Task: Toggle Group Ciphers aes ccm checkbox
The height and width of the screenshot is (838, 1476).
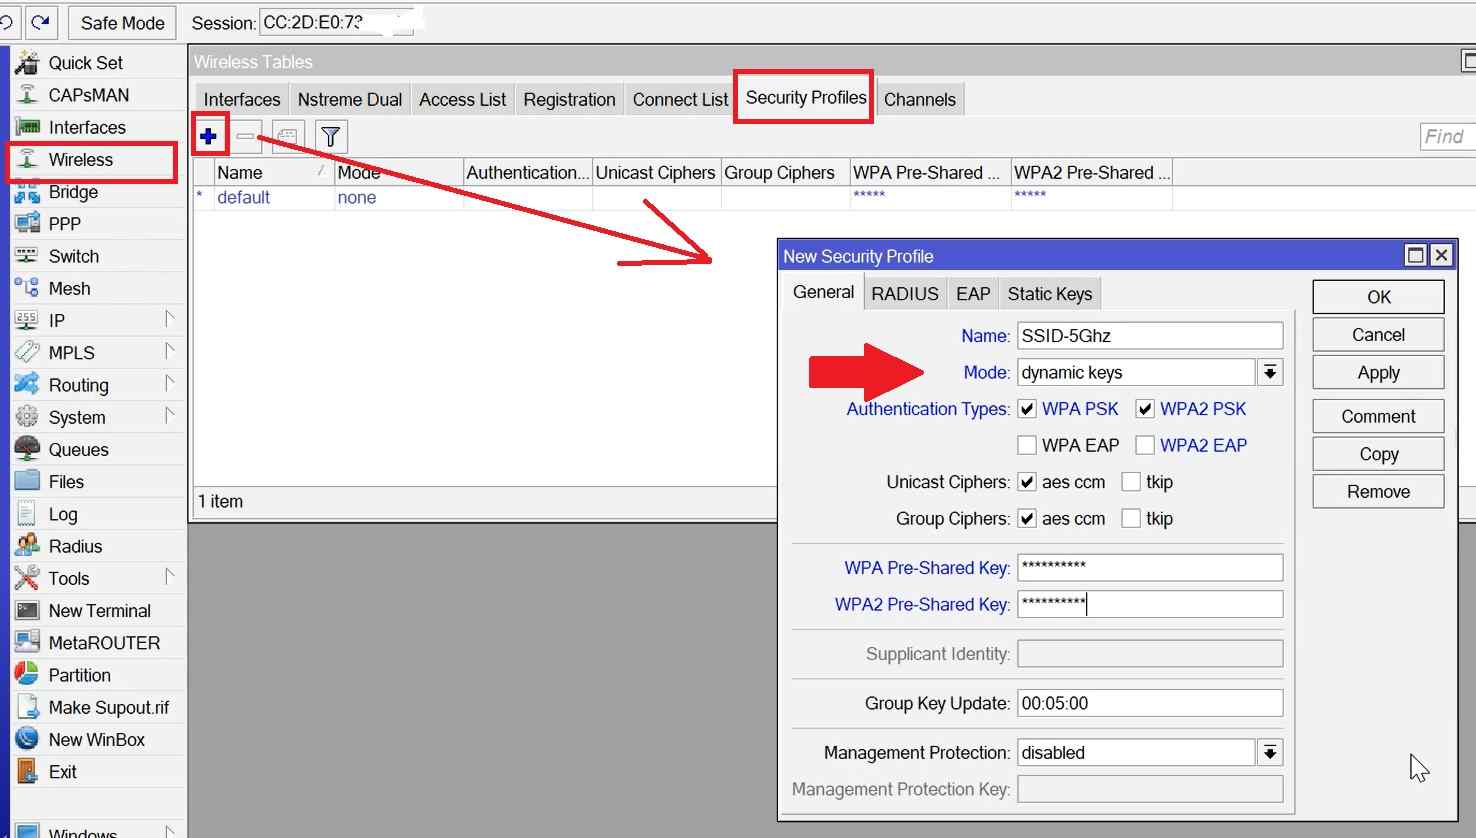Action: [x=1027, y=519]
